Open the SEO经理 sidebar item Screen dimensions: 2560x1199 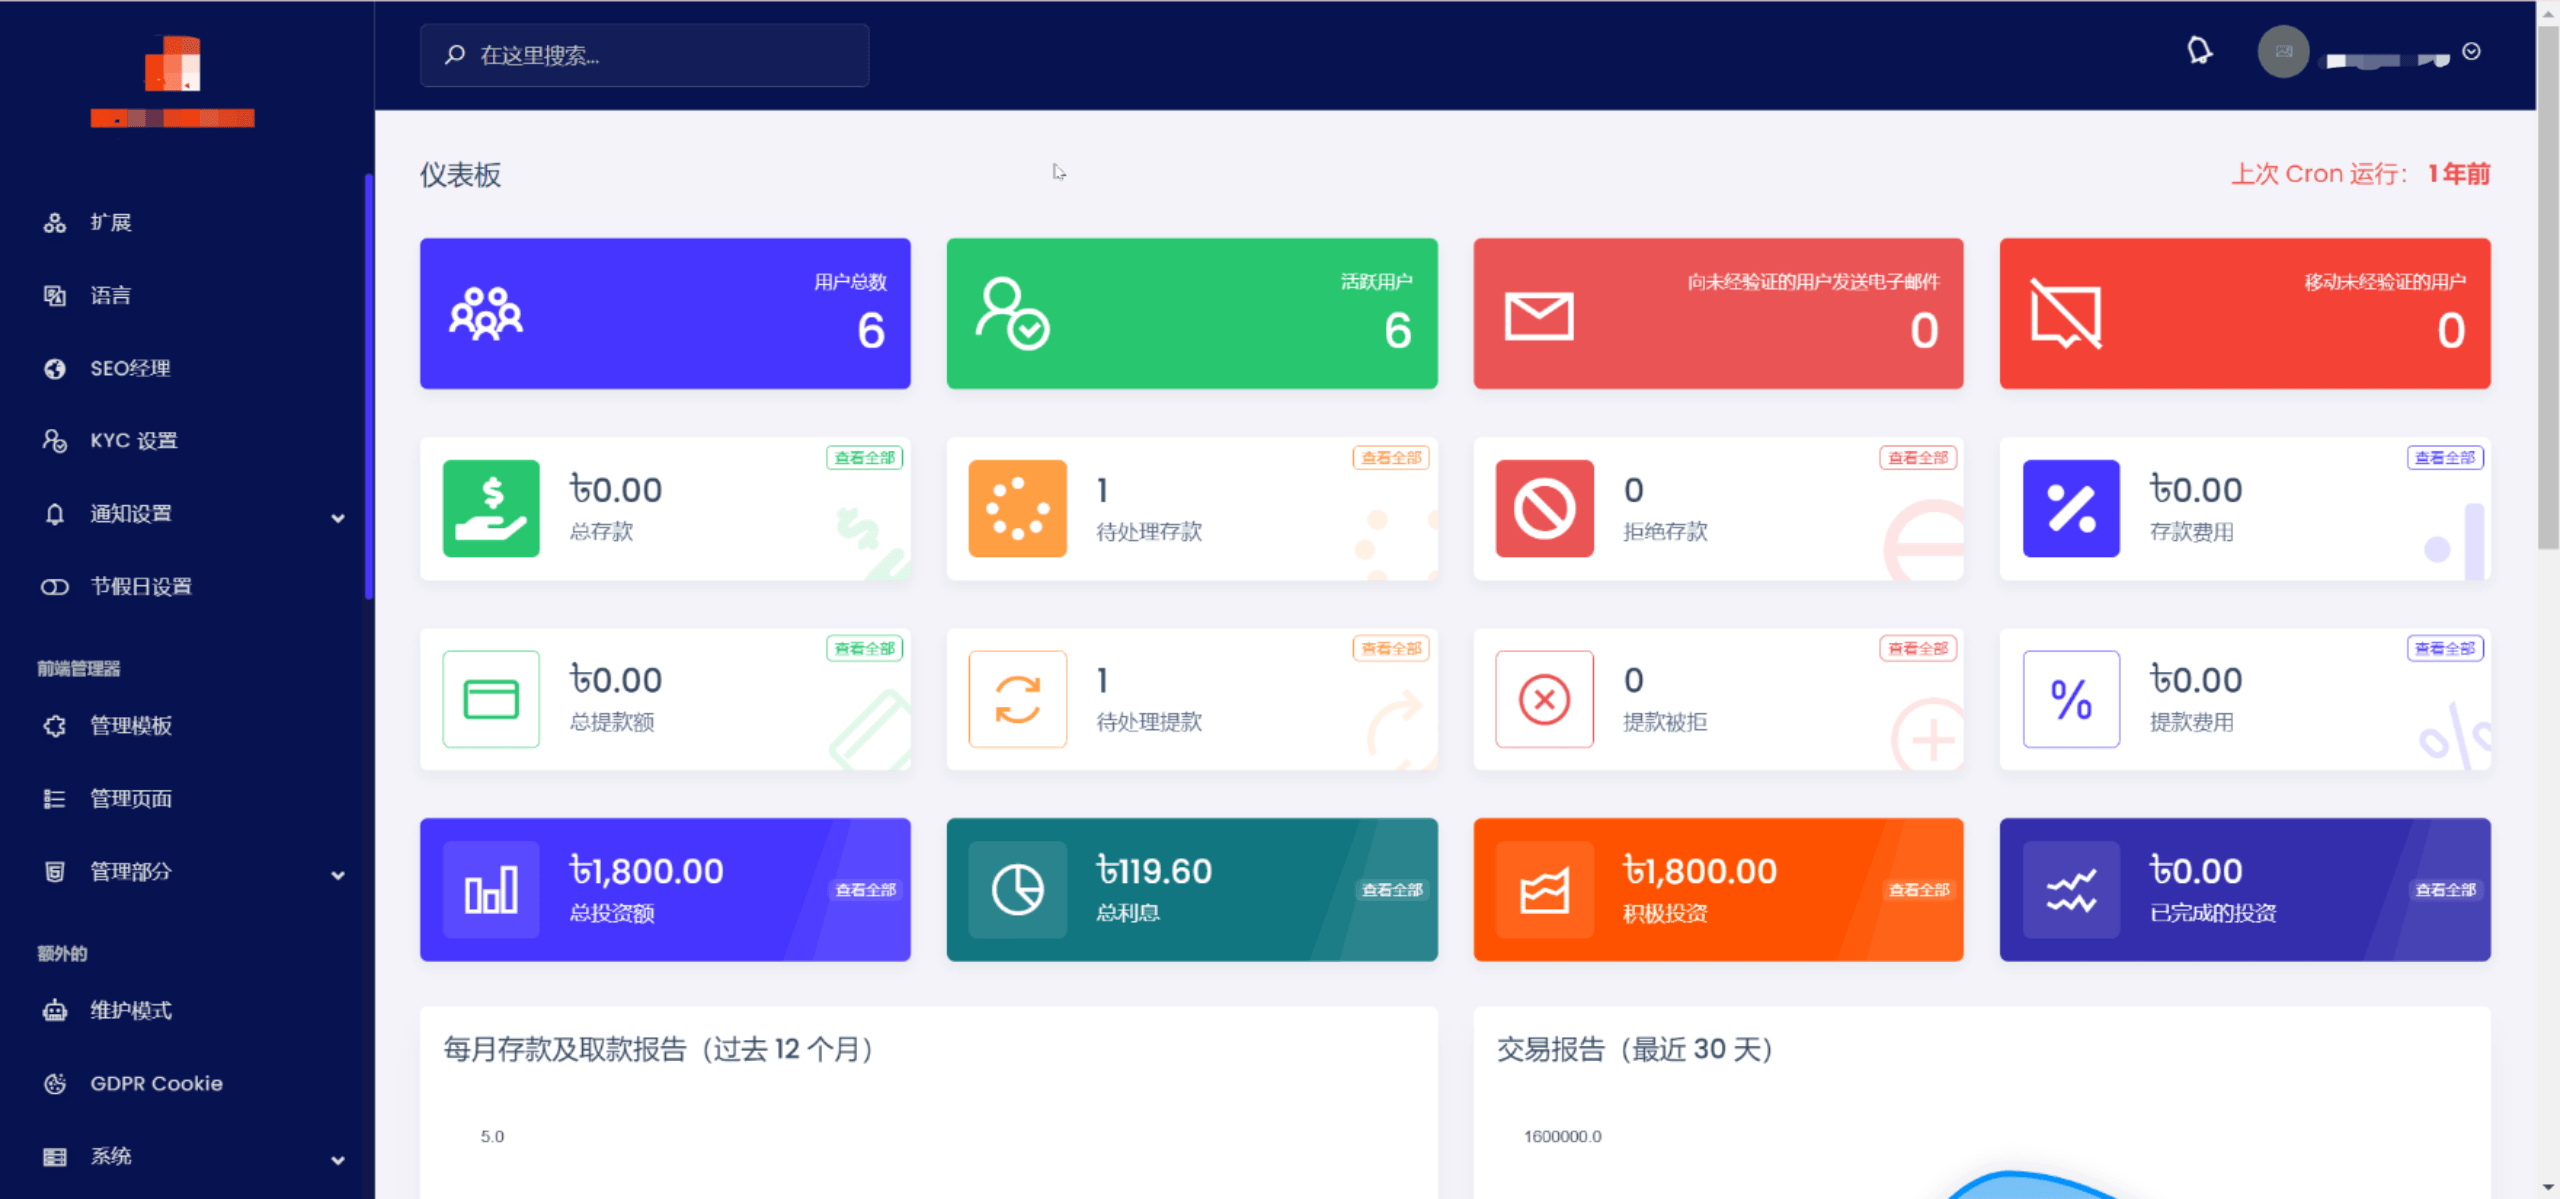click(130, 368)
